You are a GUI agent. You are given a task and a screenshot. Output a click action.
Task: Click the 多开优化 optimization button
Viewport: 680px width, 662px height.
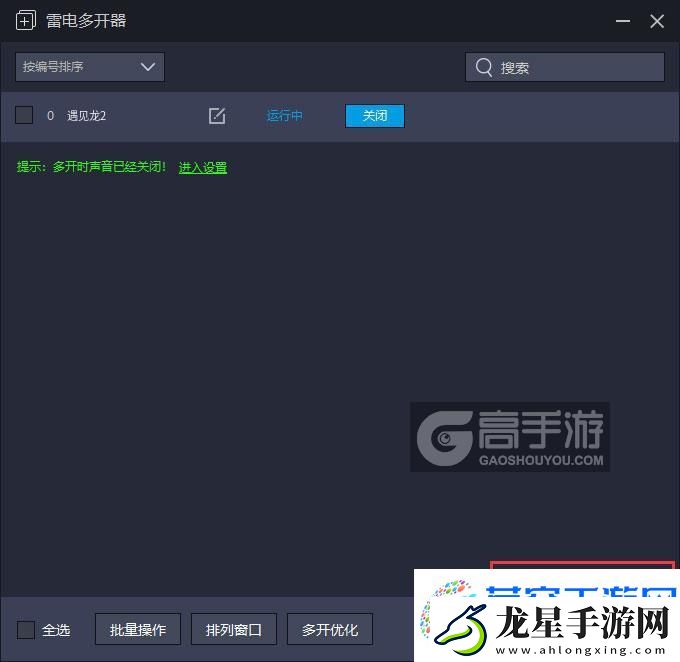pos(330,629)
